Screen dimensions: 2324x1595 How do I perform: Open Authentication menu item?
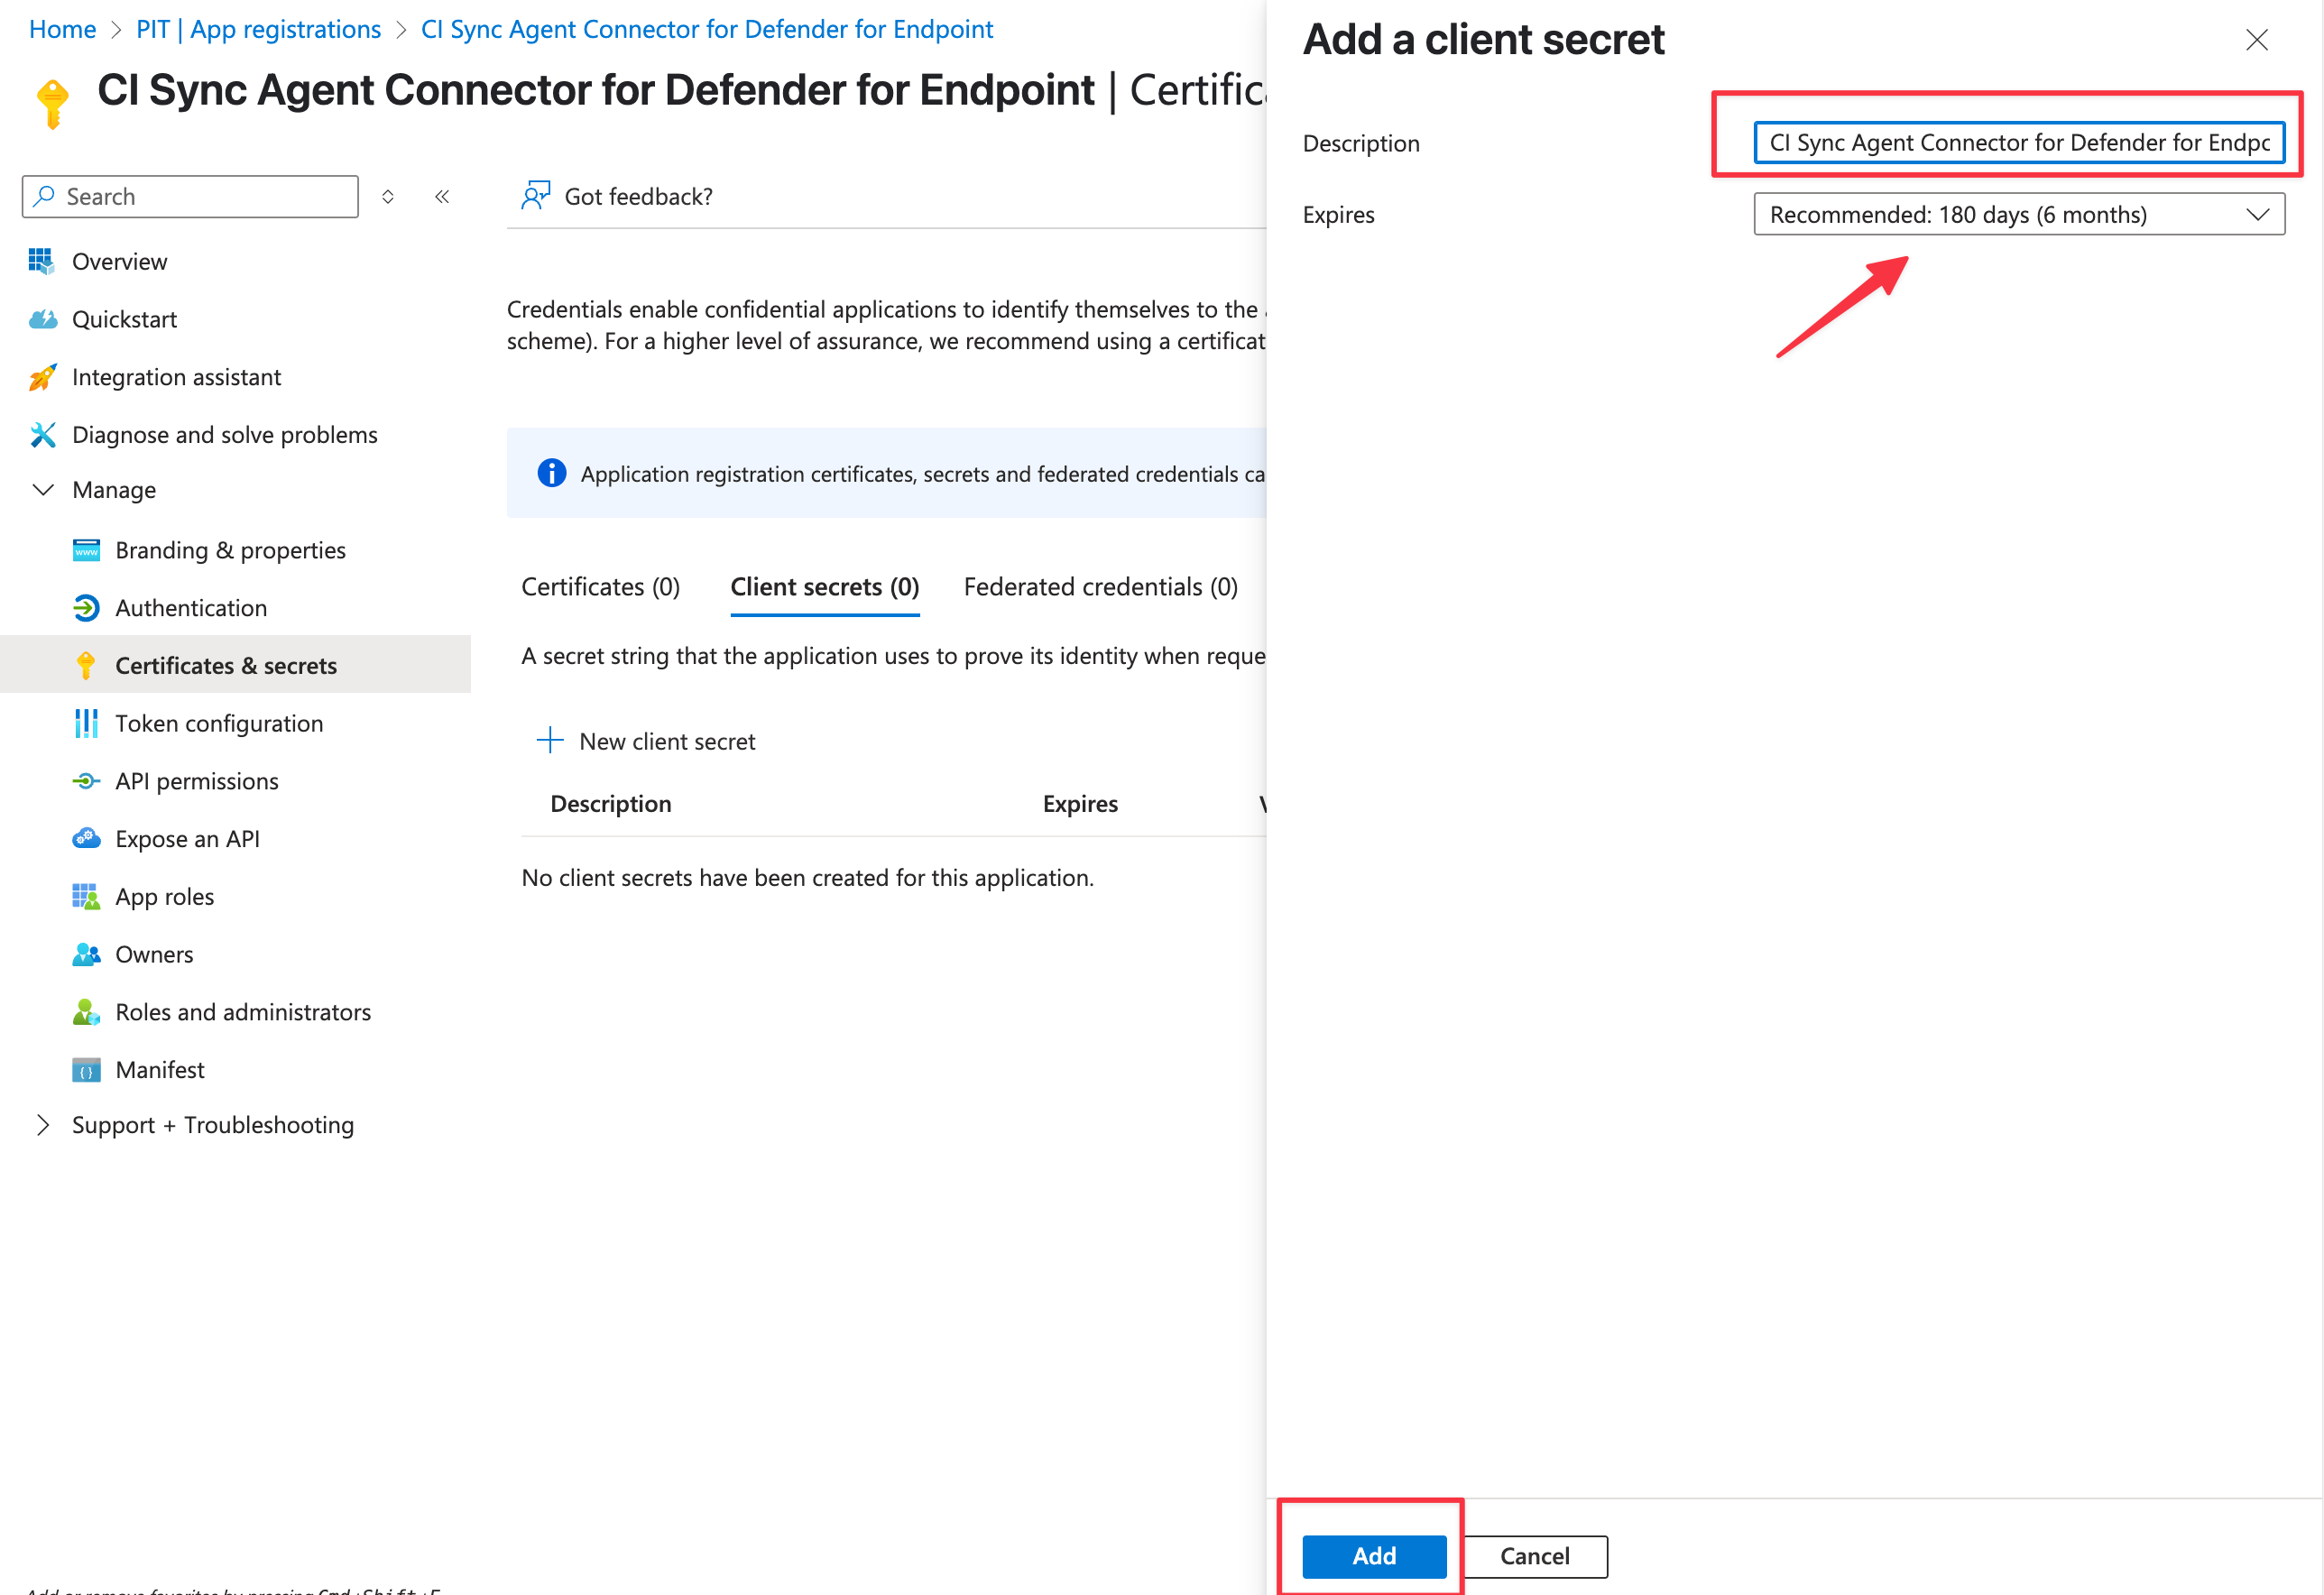tap(191, 608)
